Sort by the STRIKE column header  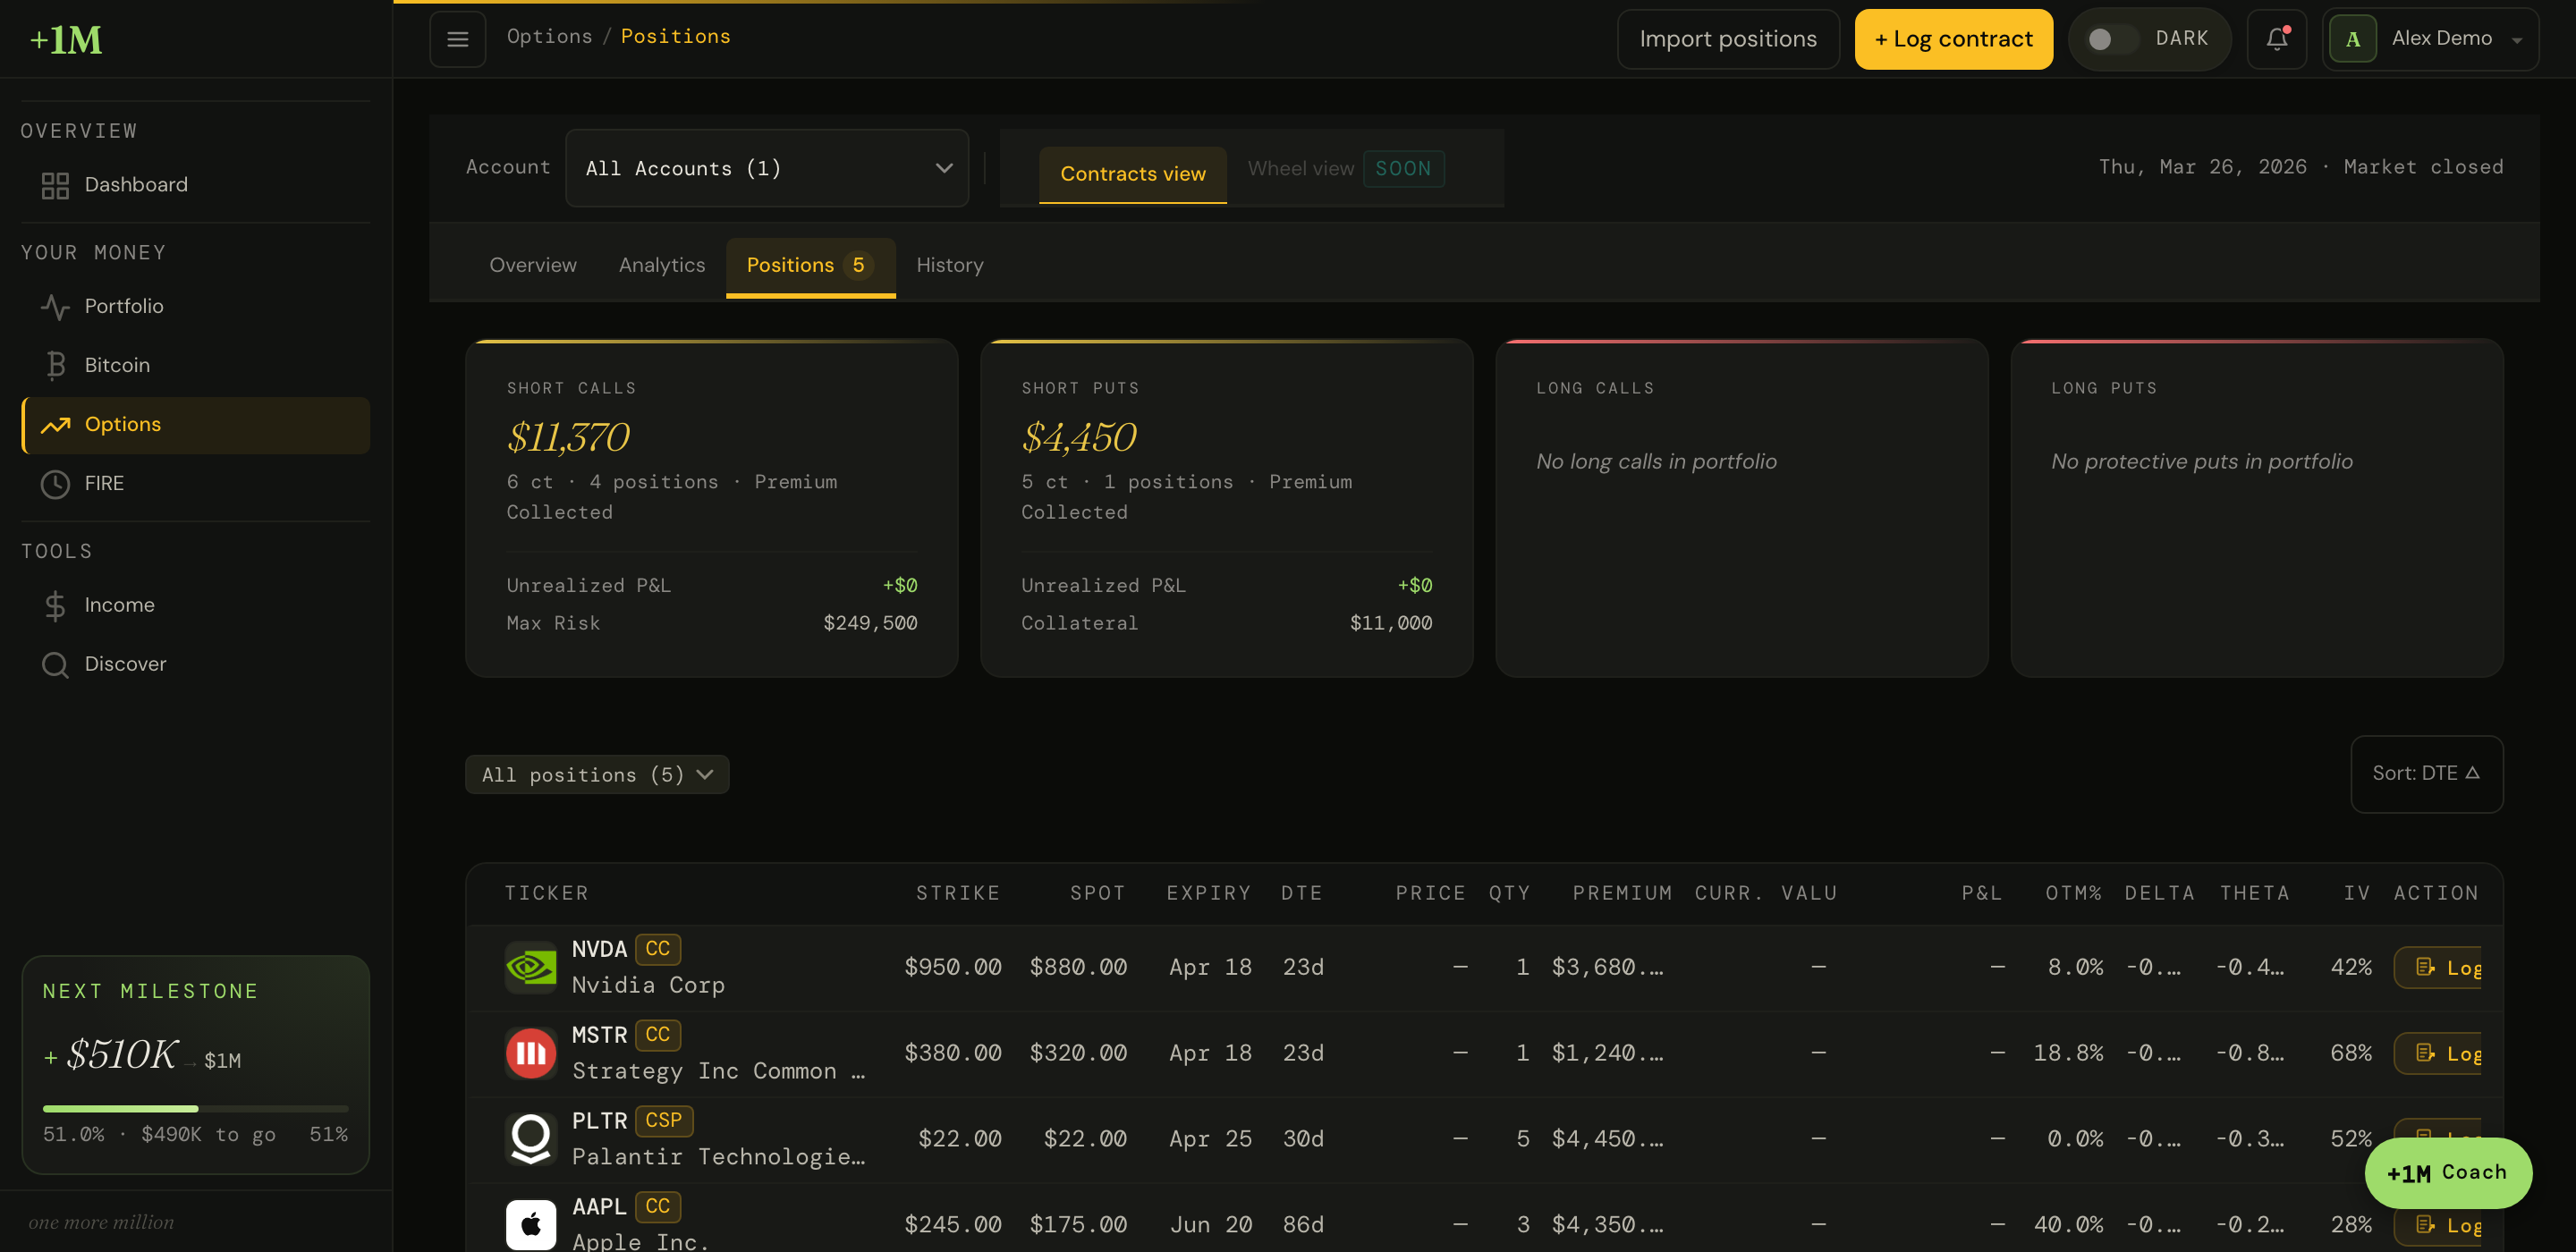(x=957, y=893)
